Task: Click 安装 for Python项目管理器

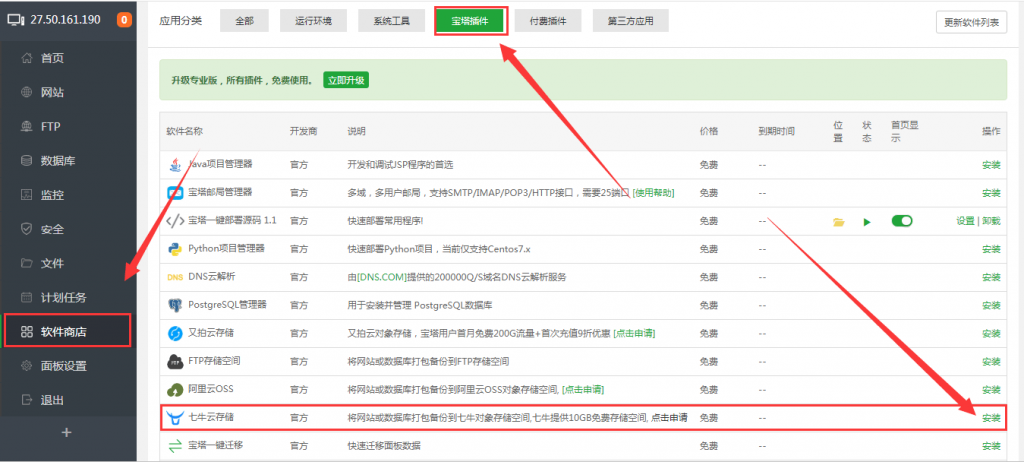Action: click(991, 249)
